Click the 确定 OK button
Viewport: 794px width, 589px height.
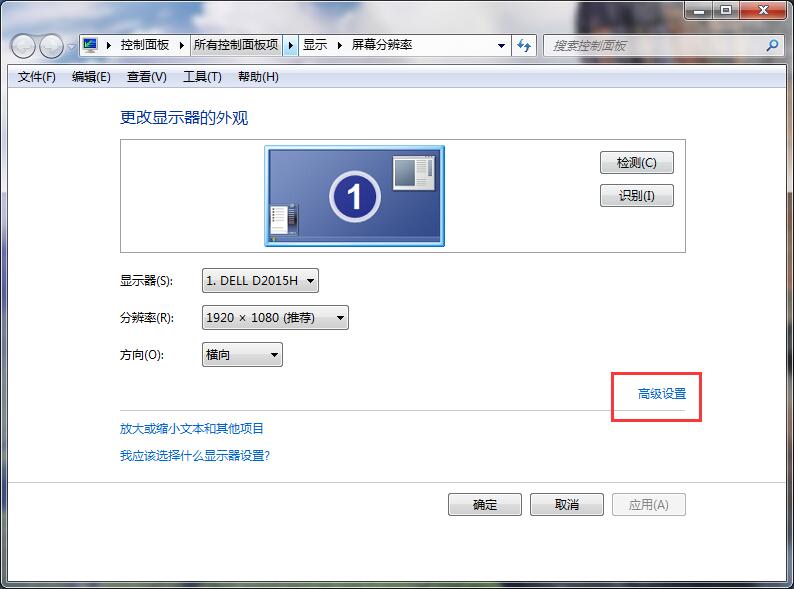[485, 504]
